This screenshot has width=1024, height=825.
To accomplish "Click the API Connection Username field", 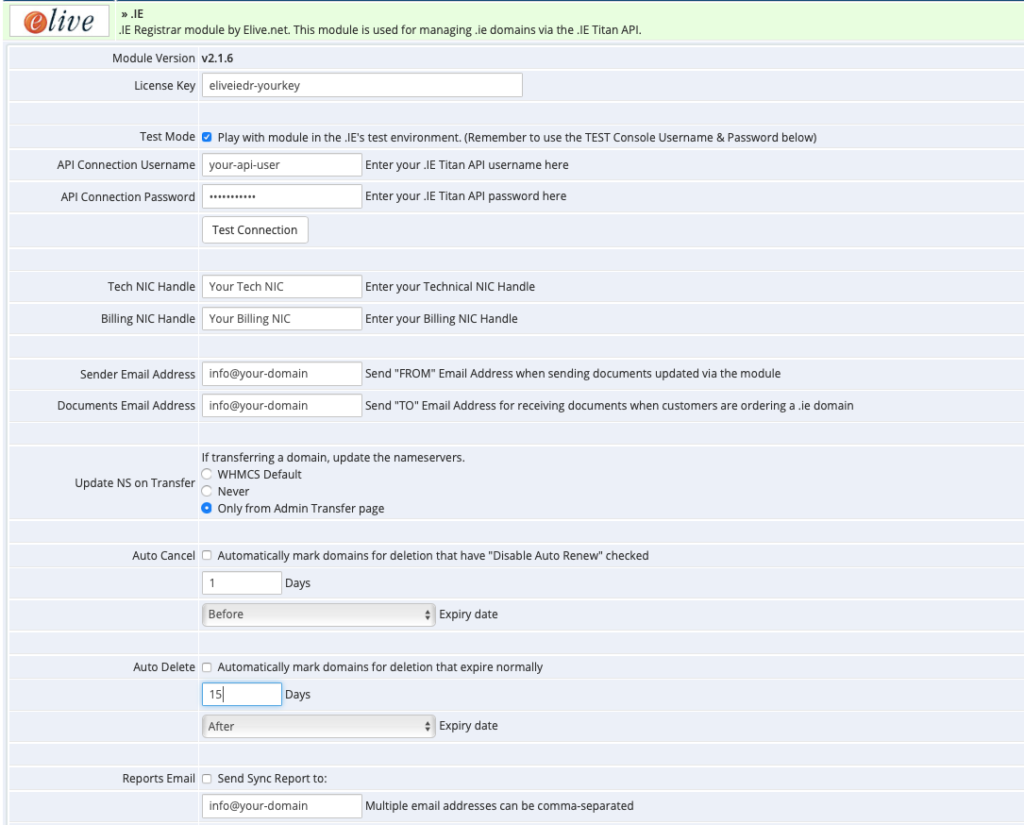I will (x=281, y=165).
